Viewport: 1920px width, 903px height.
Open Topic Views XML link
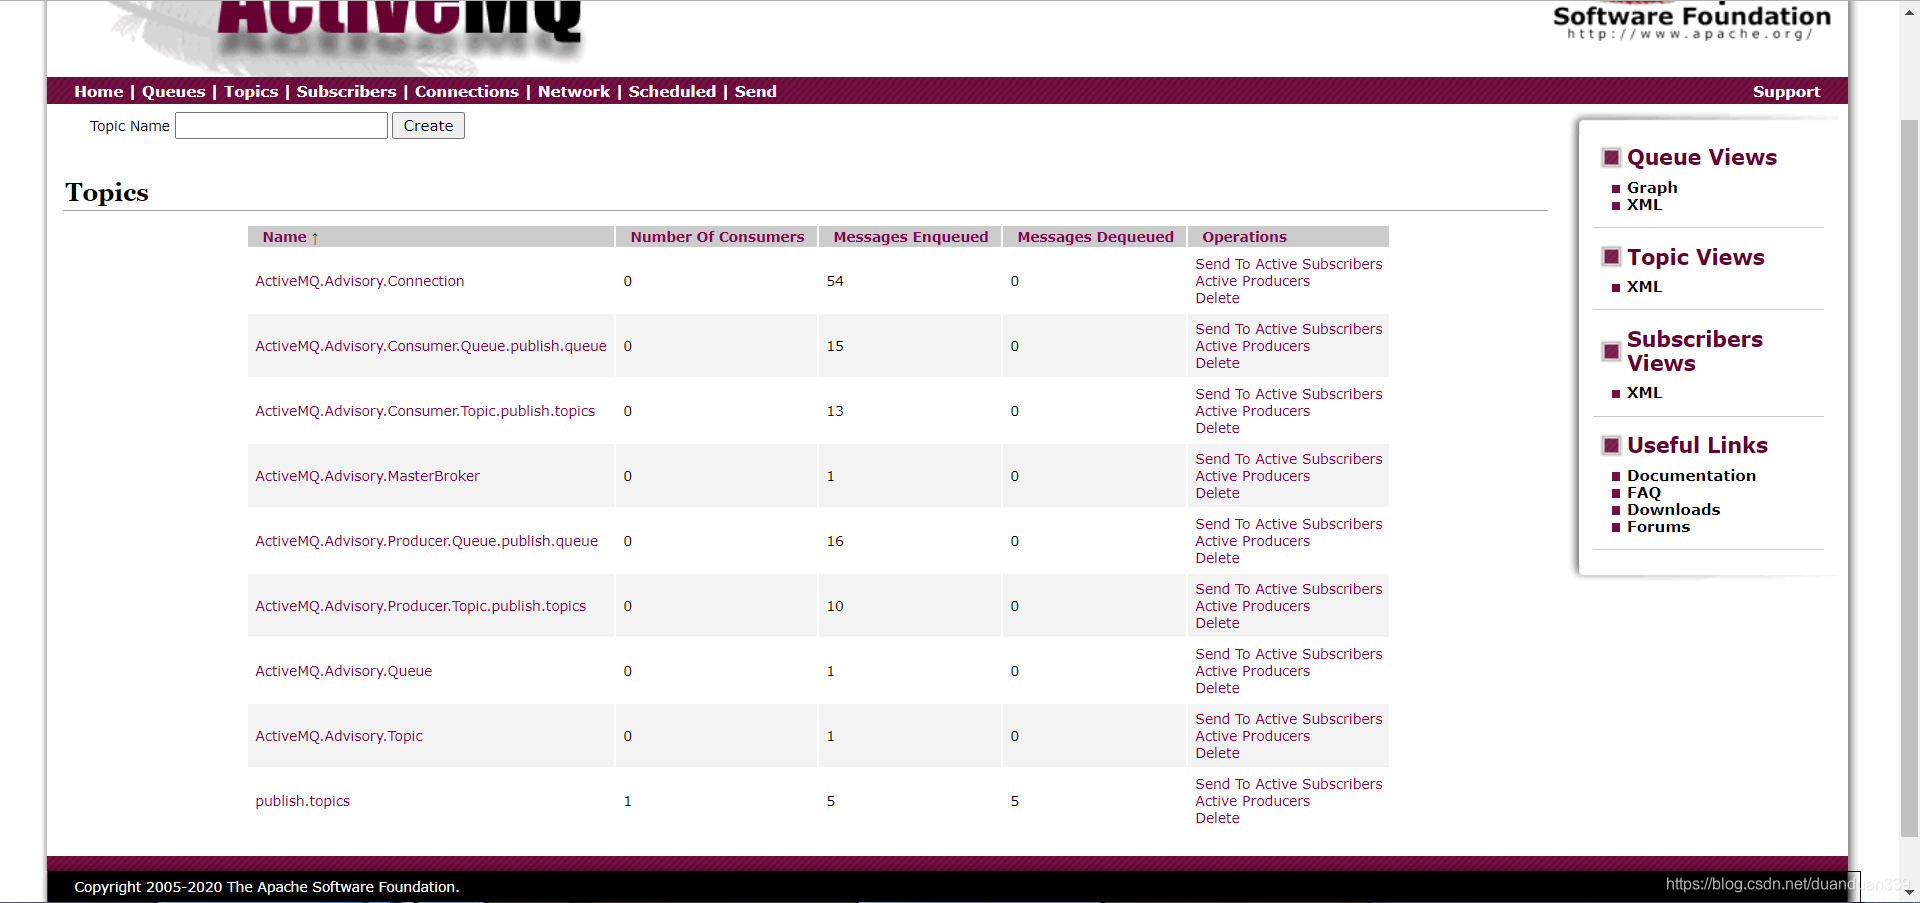coord(1644,286)
